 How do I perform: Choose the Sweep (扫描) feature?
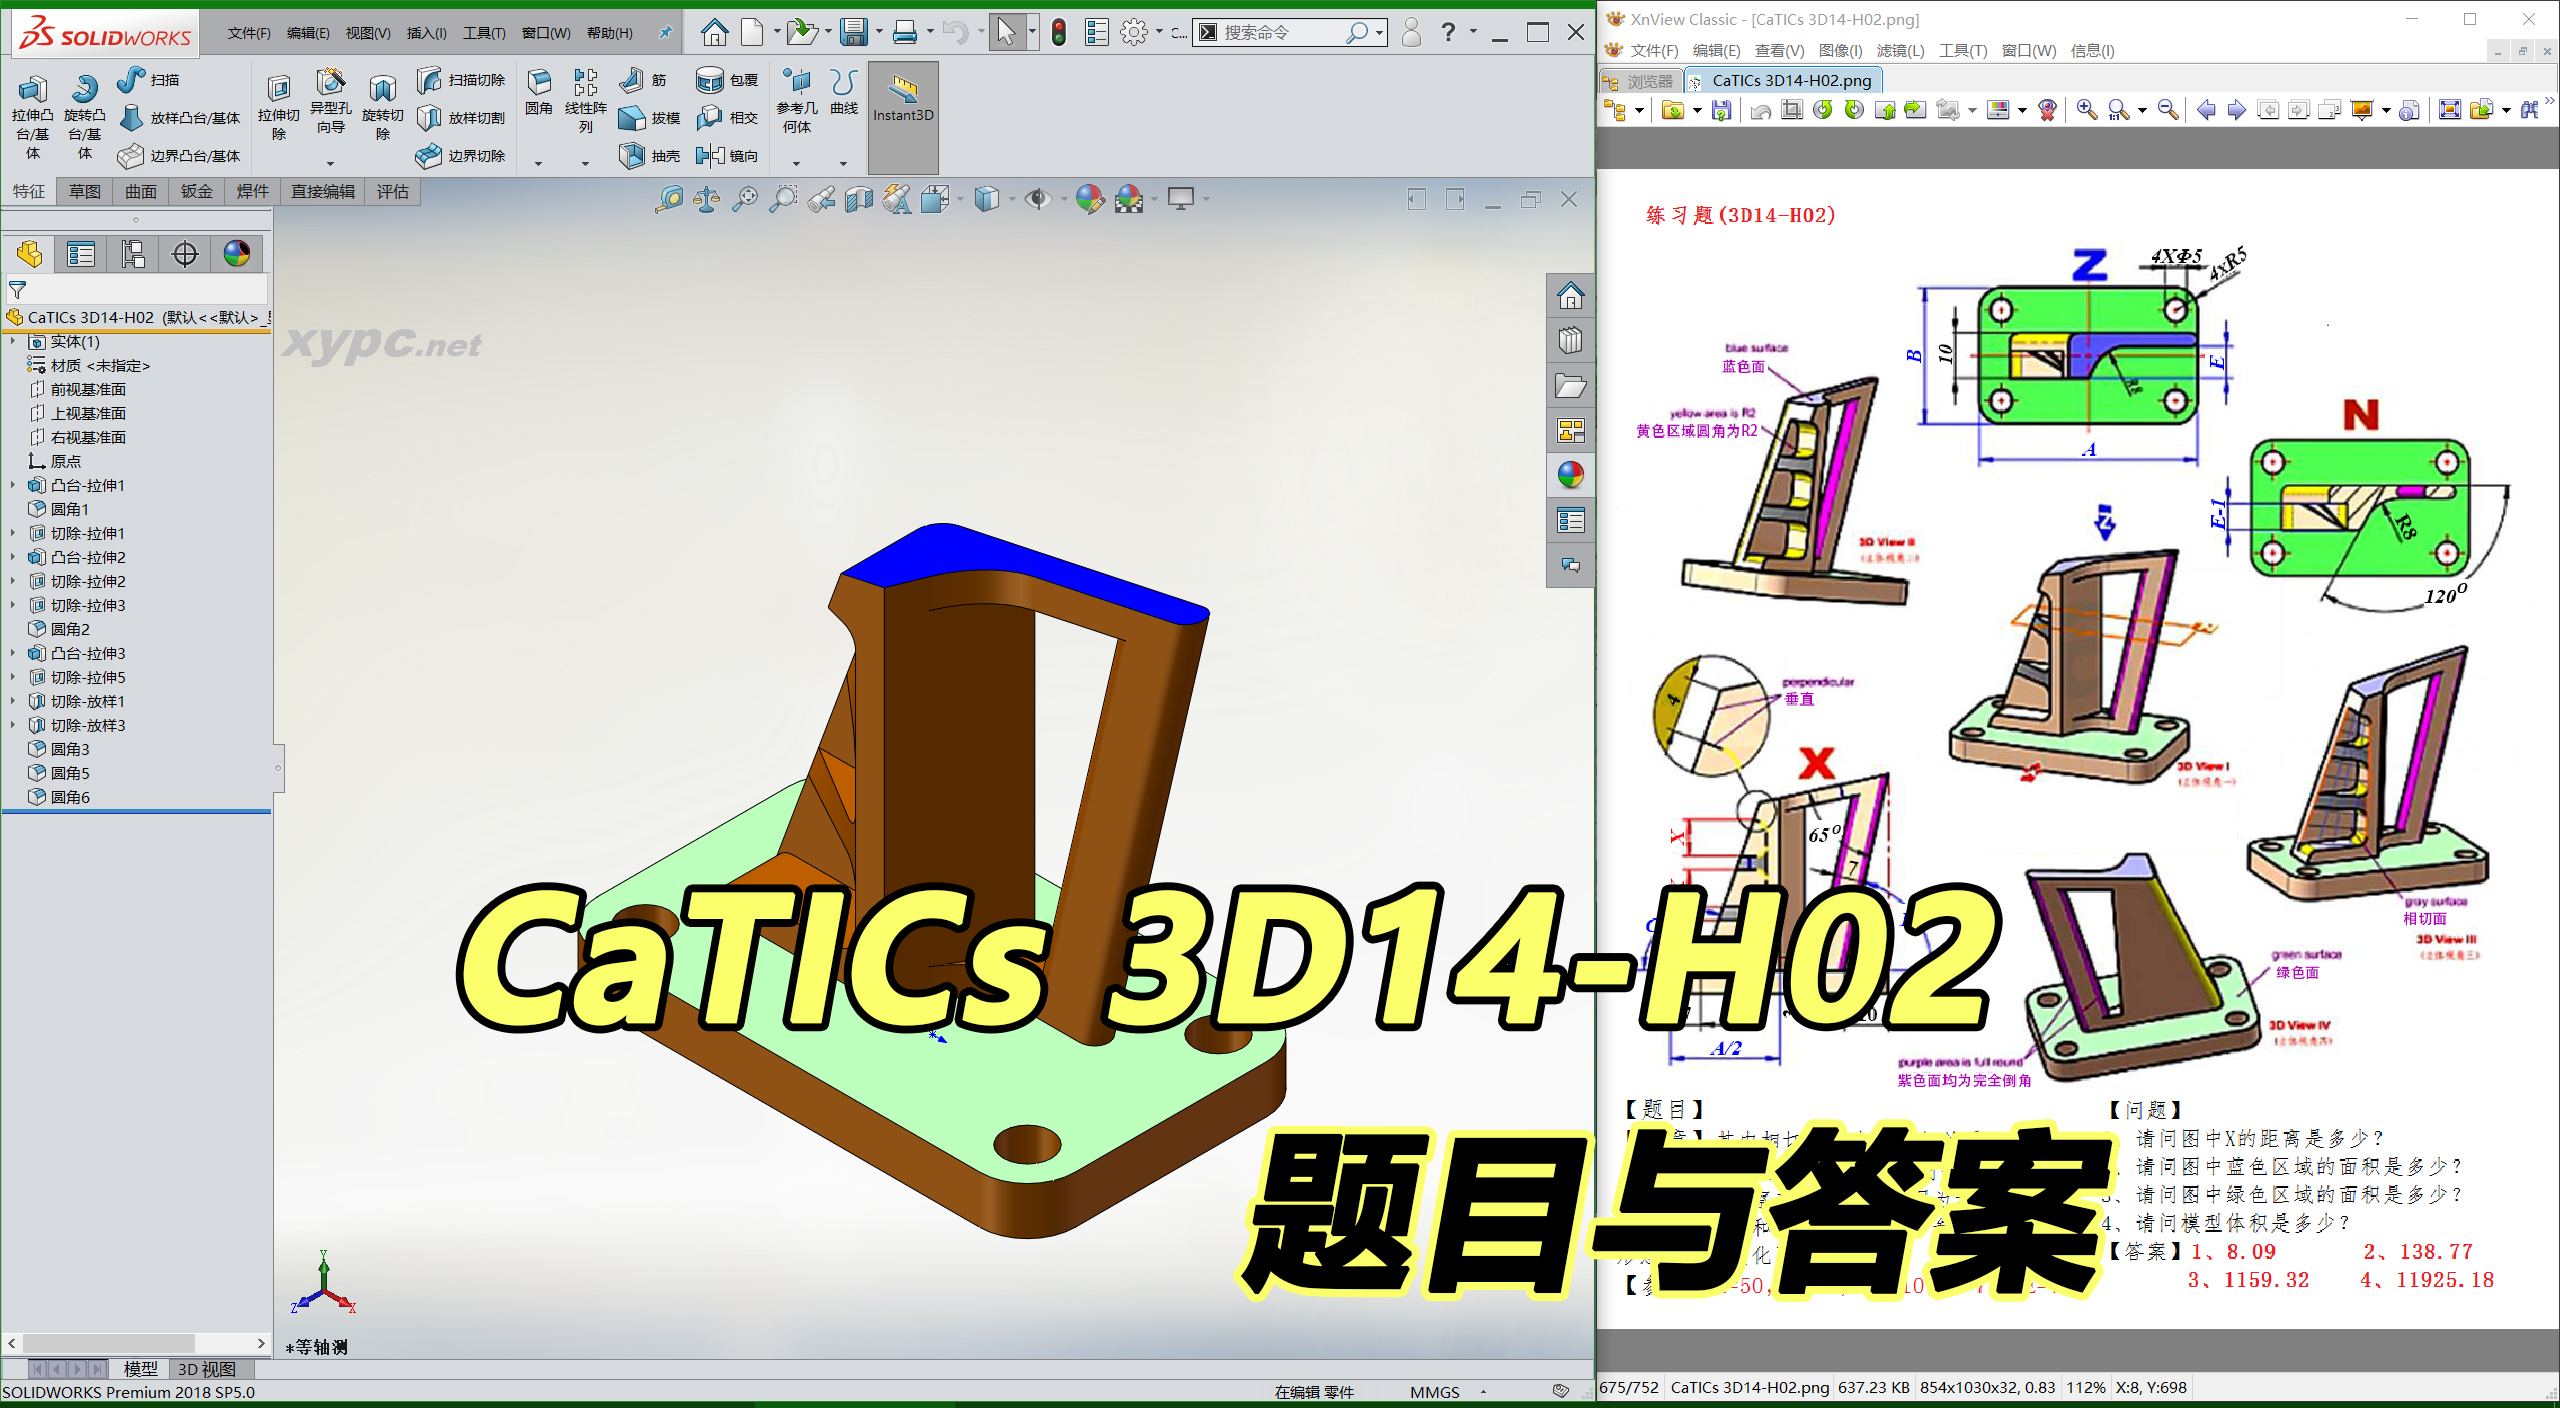point(148,80)
